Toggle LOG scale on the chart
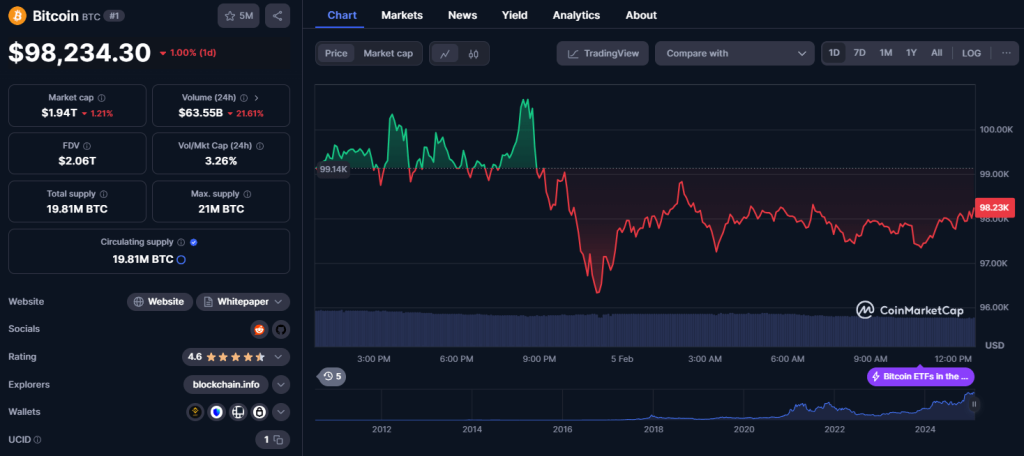The image size is (1024, 456). point(971,53)
